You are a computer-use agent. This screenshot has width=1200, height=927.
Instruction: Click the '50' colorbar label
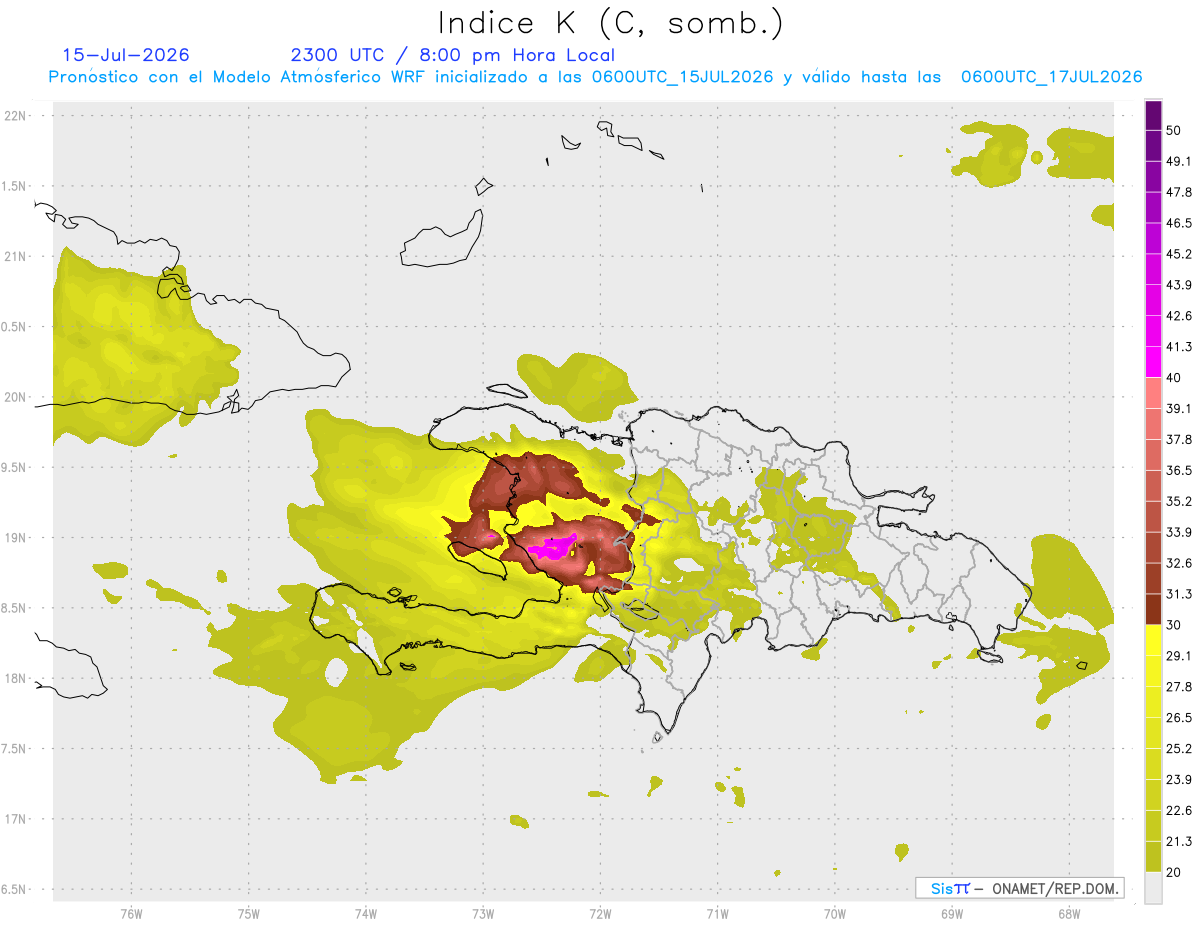(x=1173, y=131)
